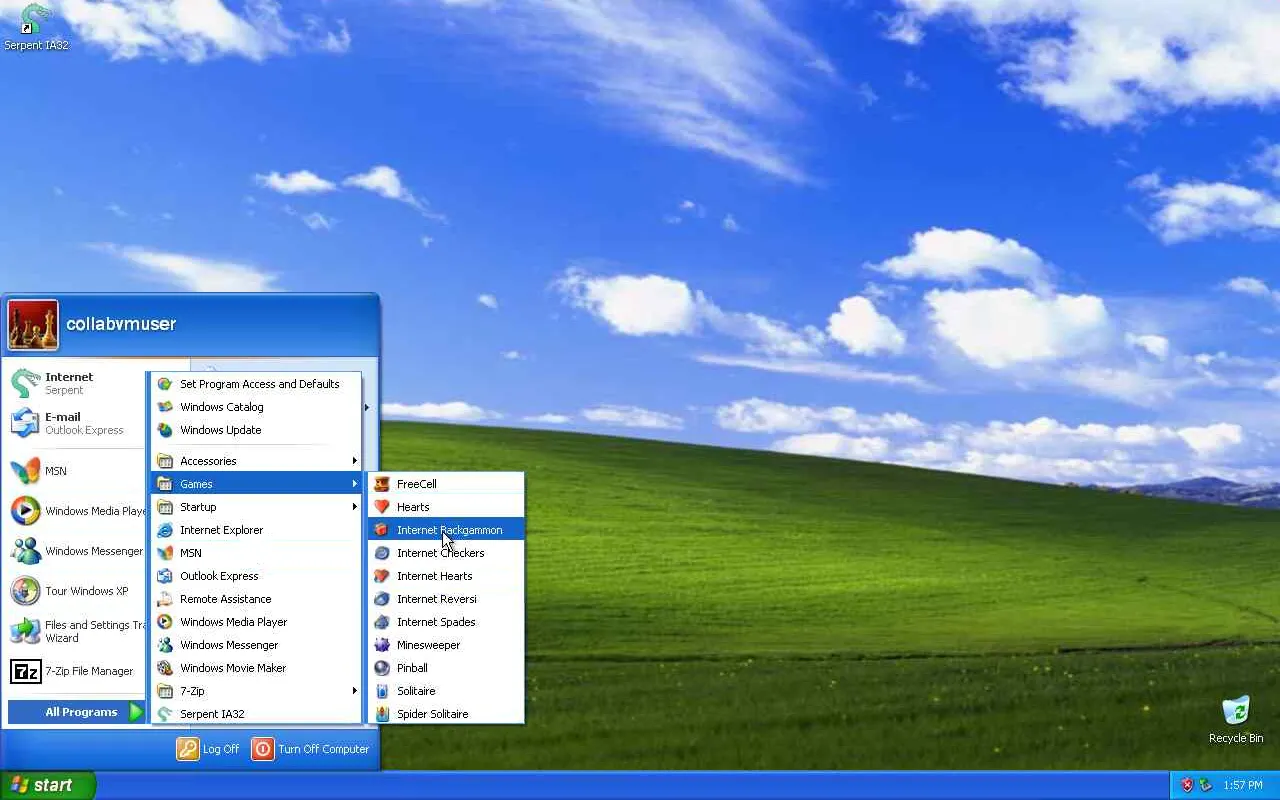Select Internet Hearts from the Games submenu
This screenshot has height=800, width=1280.
[x=447, y=576]
